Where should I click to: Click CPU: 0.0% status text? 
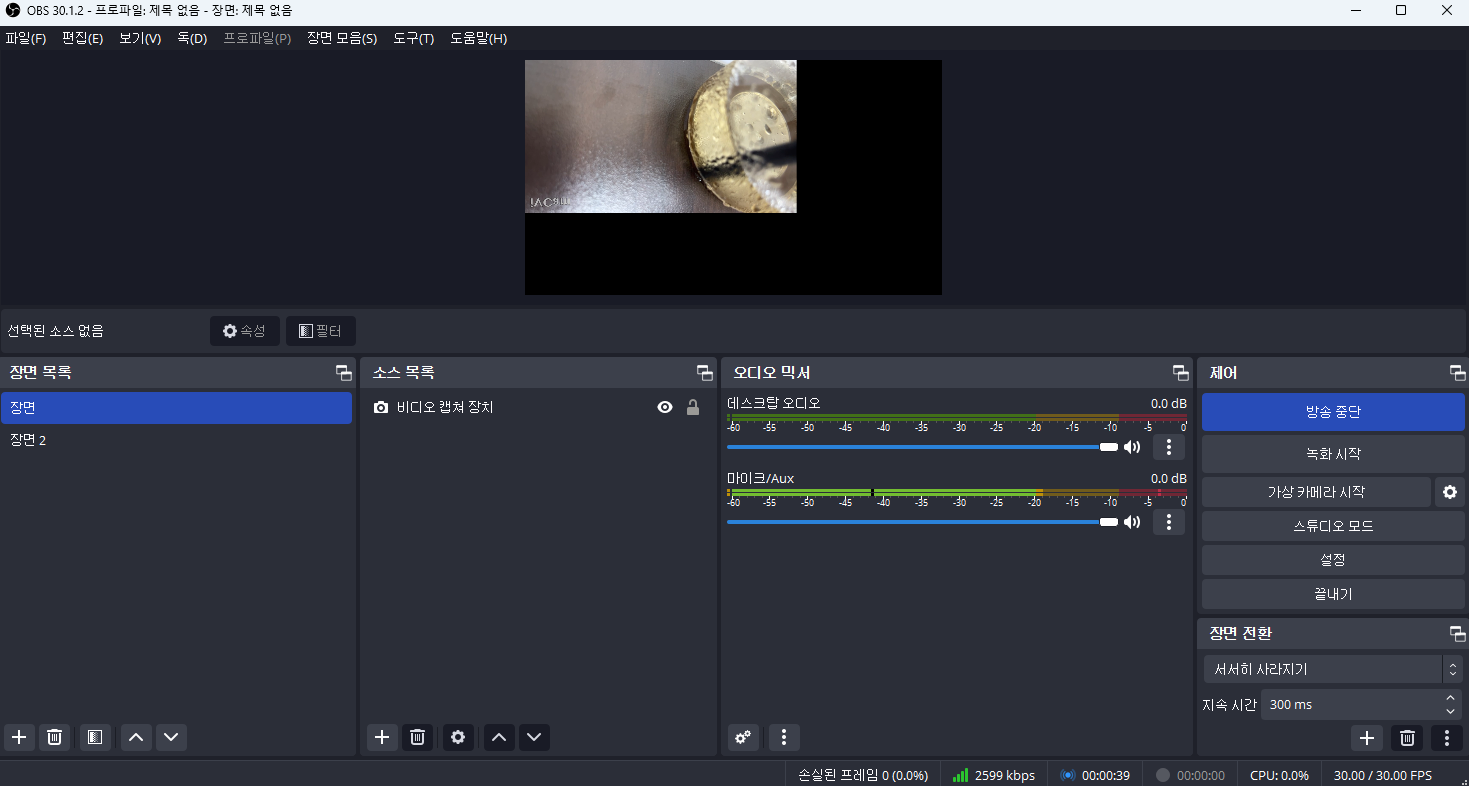(1279, 775)
